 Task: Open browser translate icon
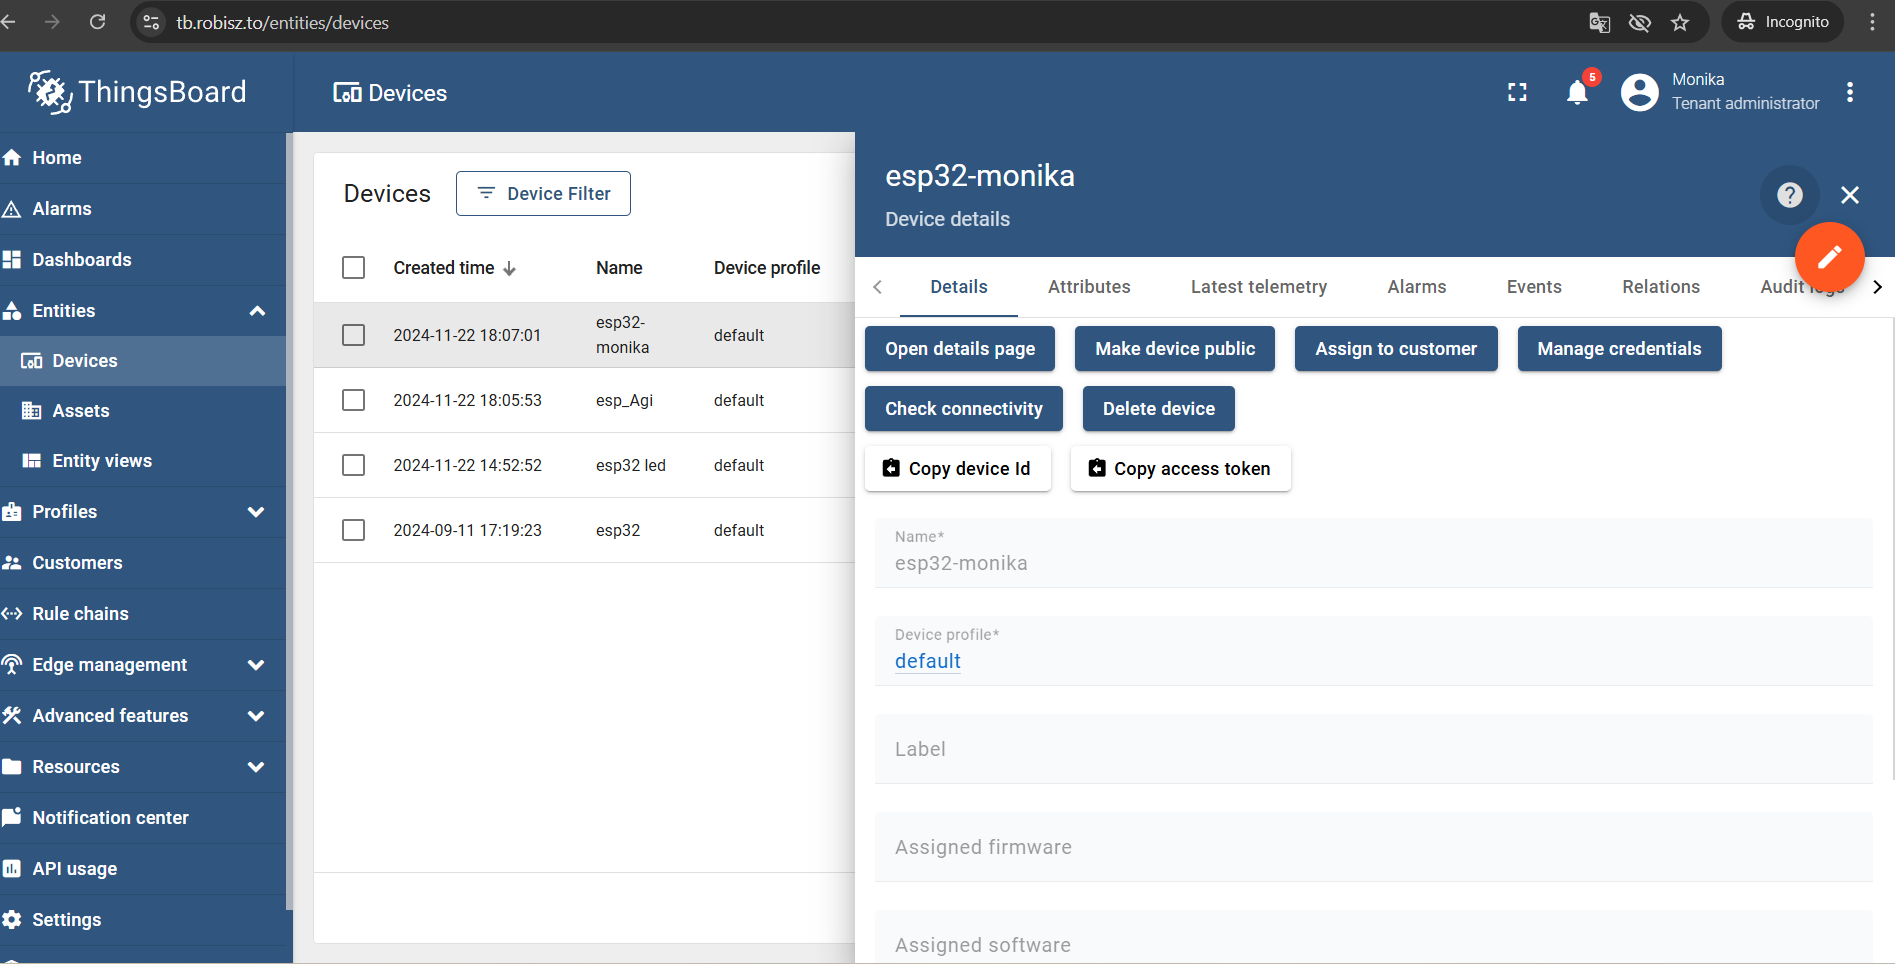coord(1599,22)
